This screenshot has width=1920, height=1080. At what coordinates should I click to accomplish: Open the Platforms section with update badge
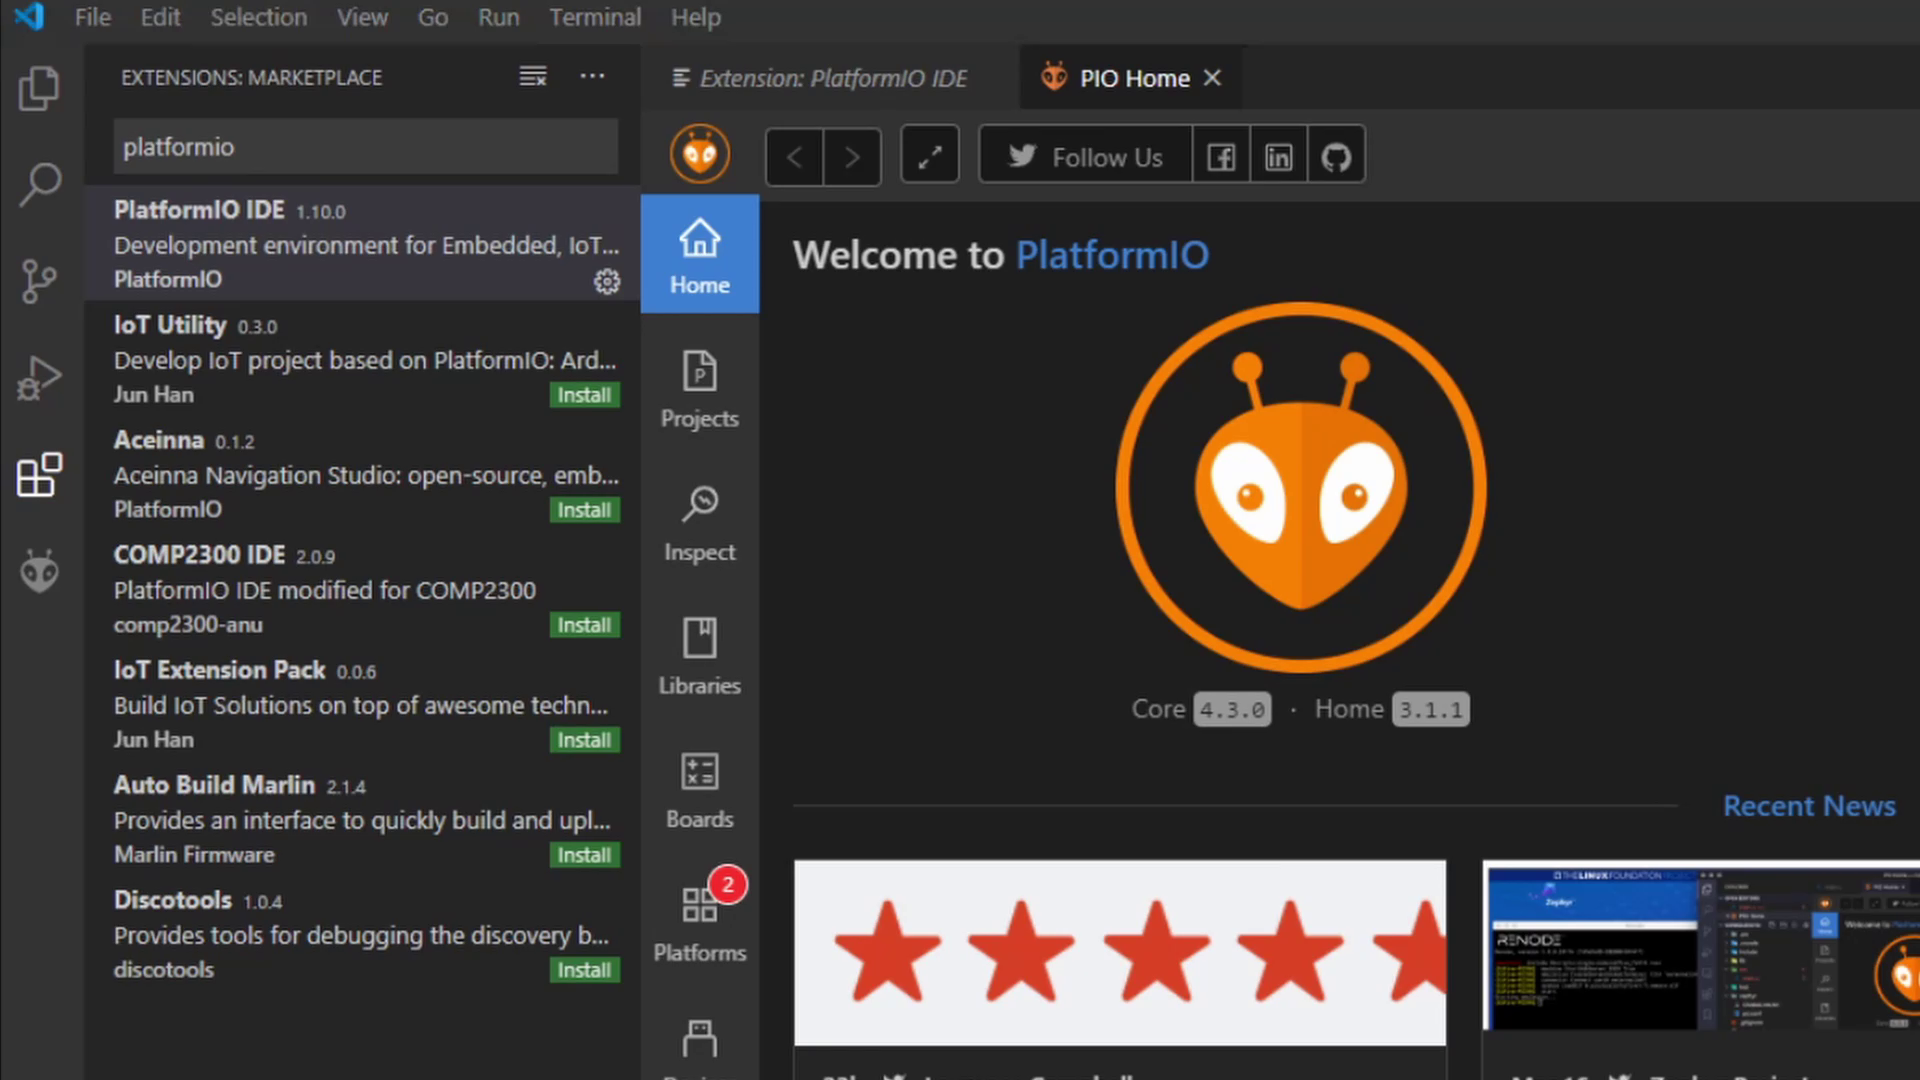pyautogui.click(x=699, y=924)
